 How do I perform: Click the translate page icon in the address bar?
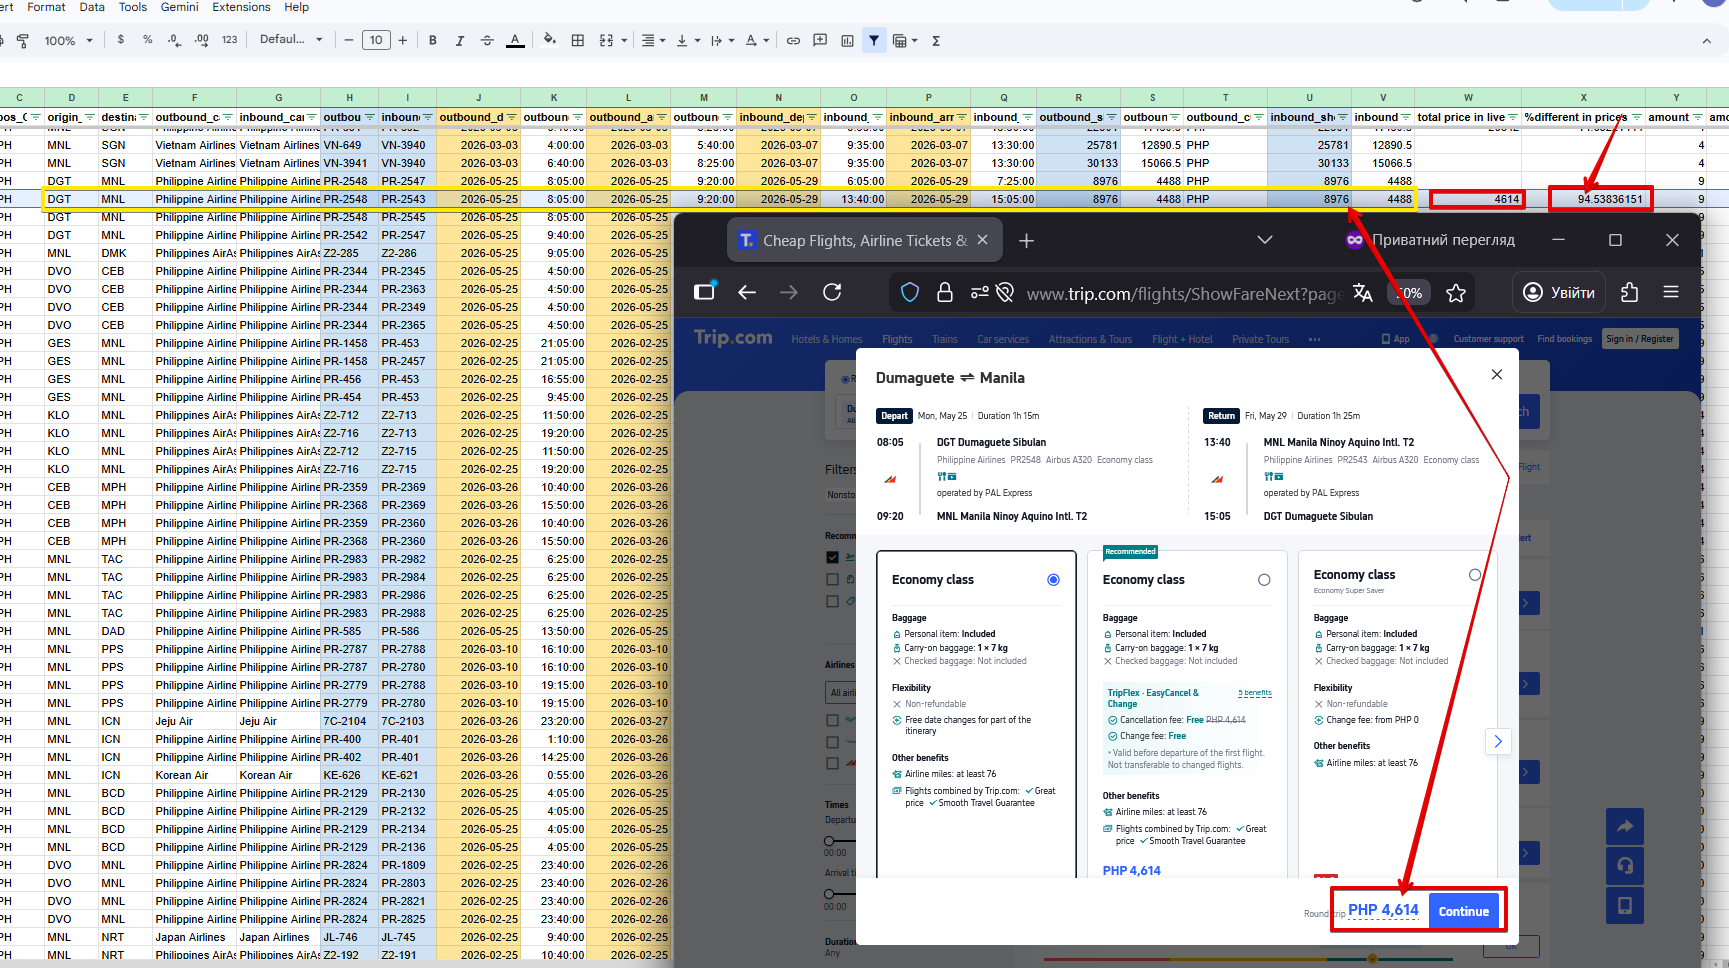tap(1362, 293)
